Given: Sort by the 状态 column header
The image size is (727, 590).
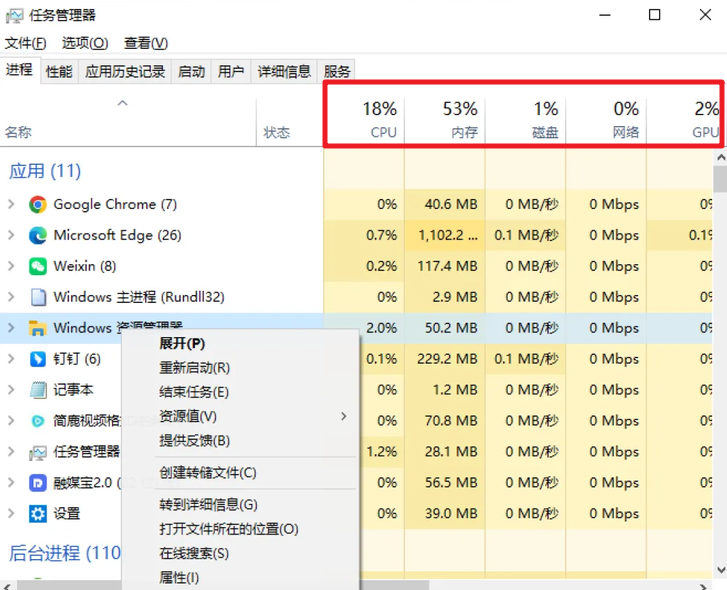Looking at the screenshot, I should point(290,122).
